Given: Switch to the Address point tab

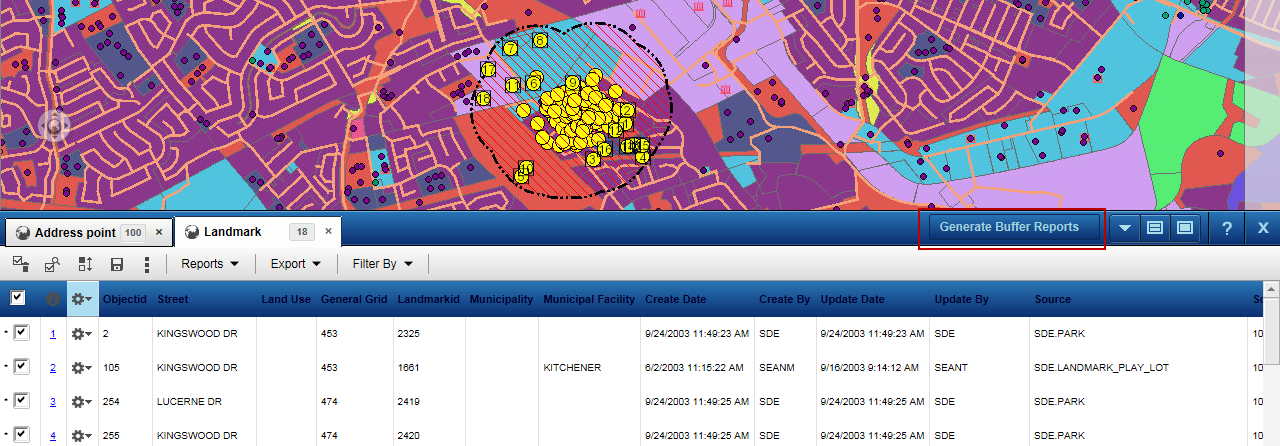Looking at the screenshot, I should [75, 232].
